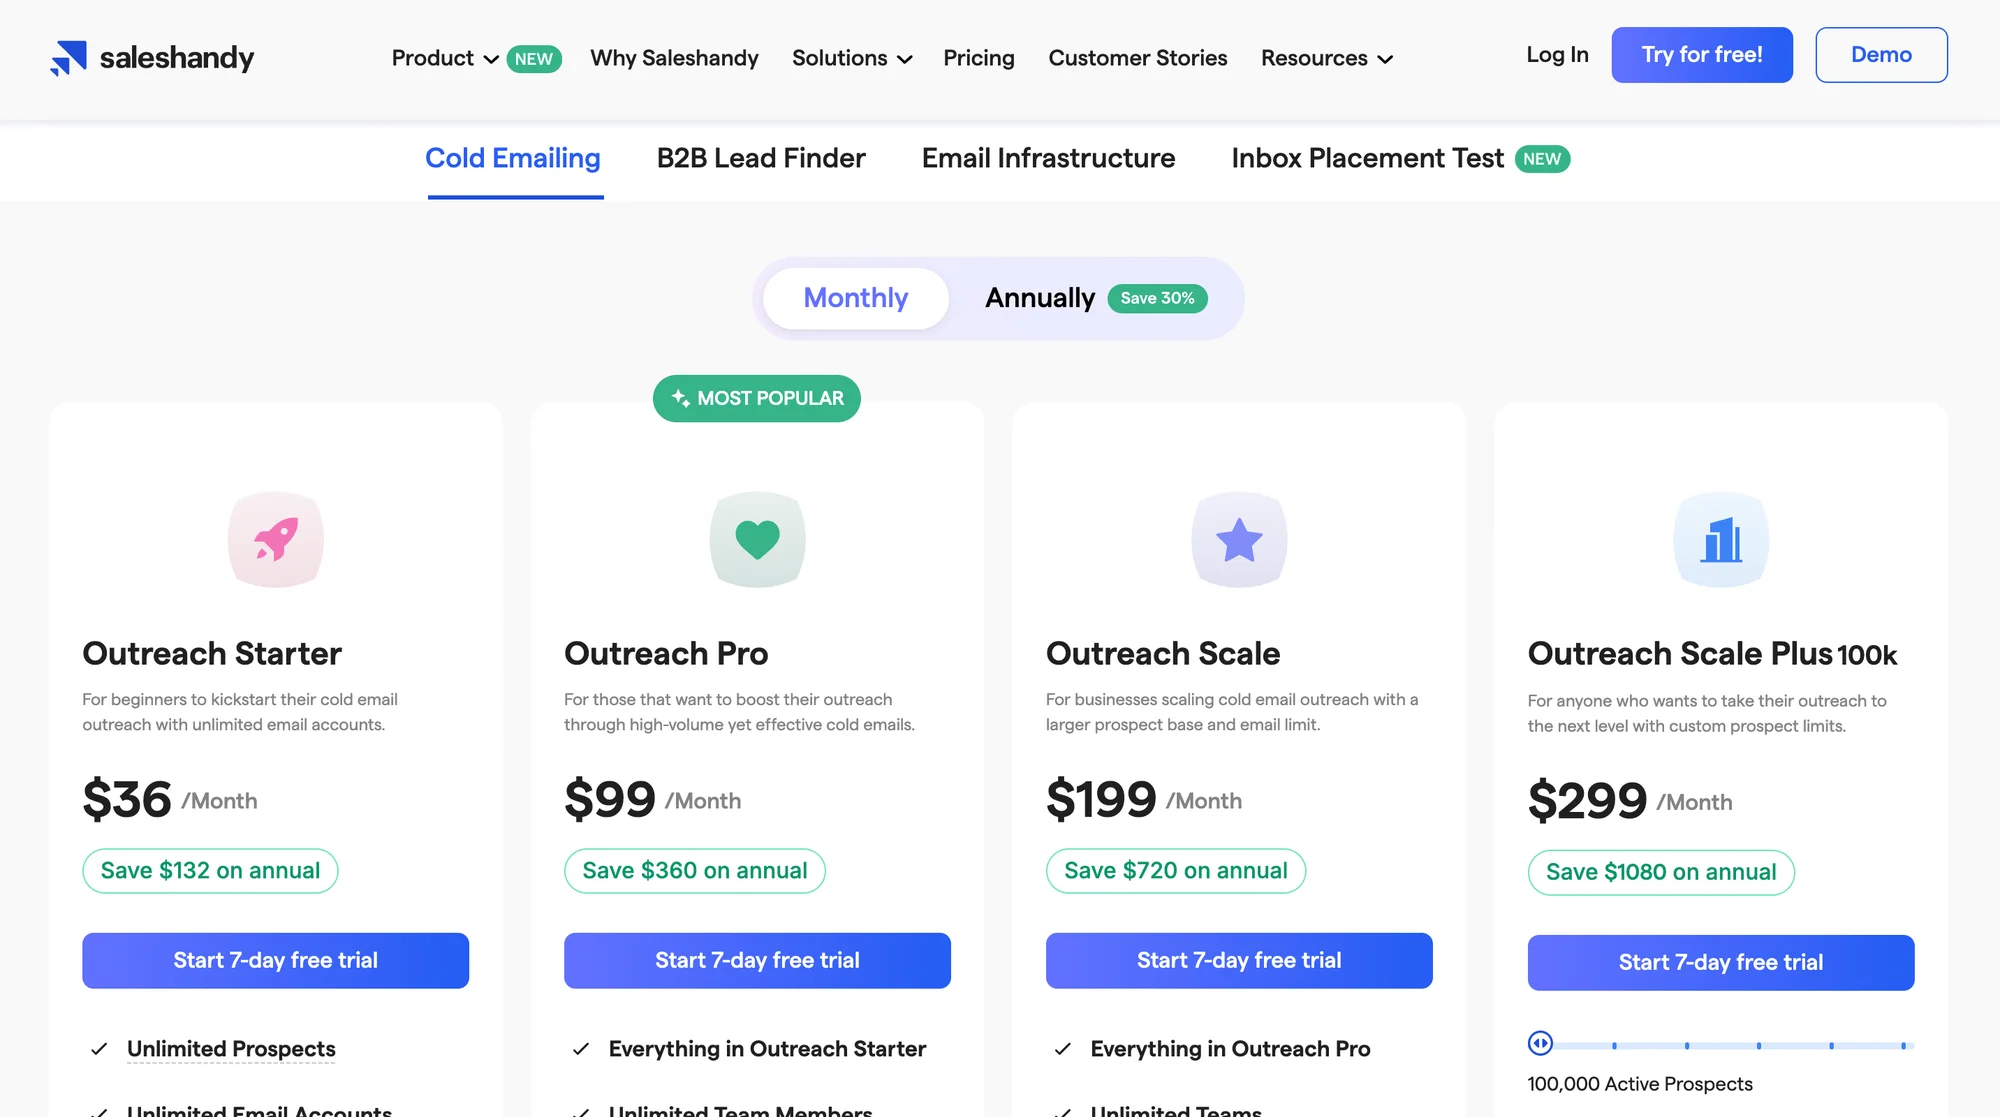Screen dimensions: 2000x1117
Task: Click NEW badge beside Inbox Placement Test
Action: tap(1542, 159)
